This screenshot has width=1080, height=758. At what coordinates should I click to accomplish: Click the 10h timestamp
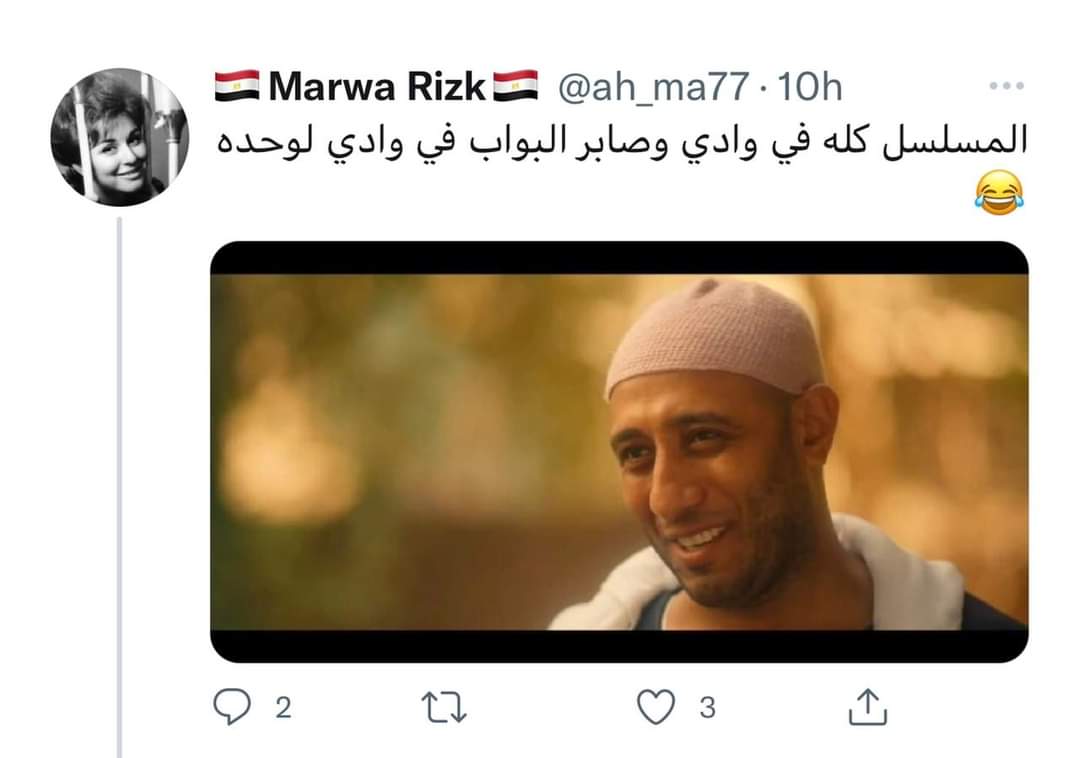(x=809, y=87)
